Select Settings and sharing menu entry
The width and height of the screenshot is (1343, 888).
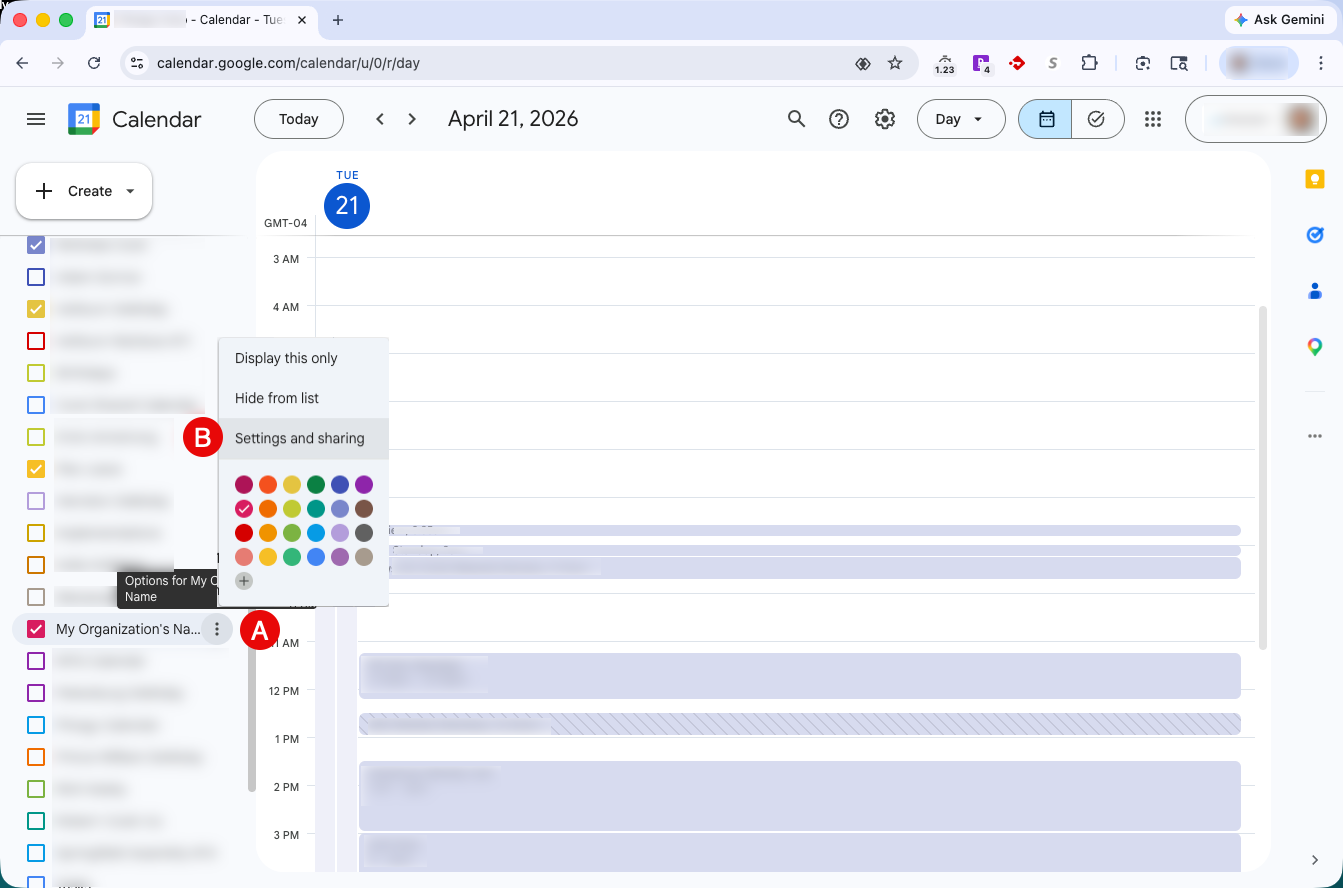click(299, 438)
